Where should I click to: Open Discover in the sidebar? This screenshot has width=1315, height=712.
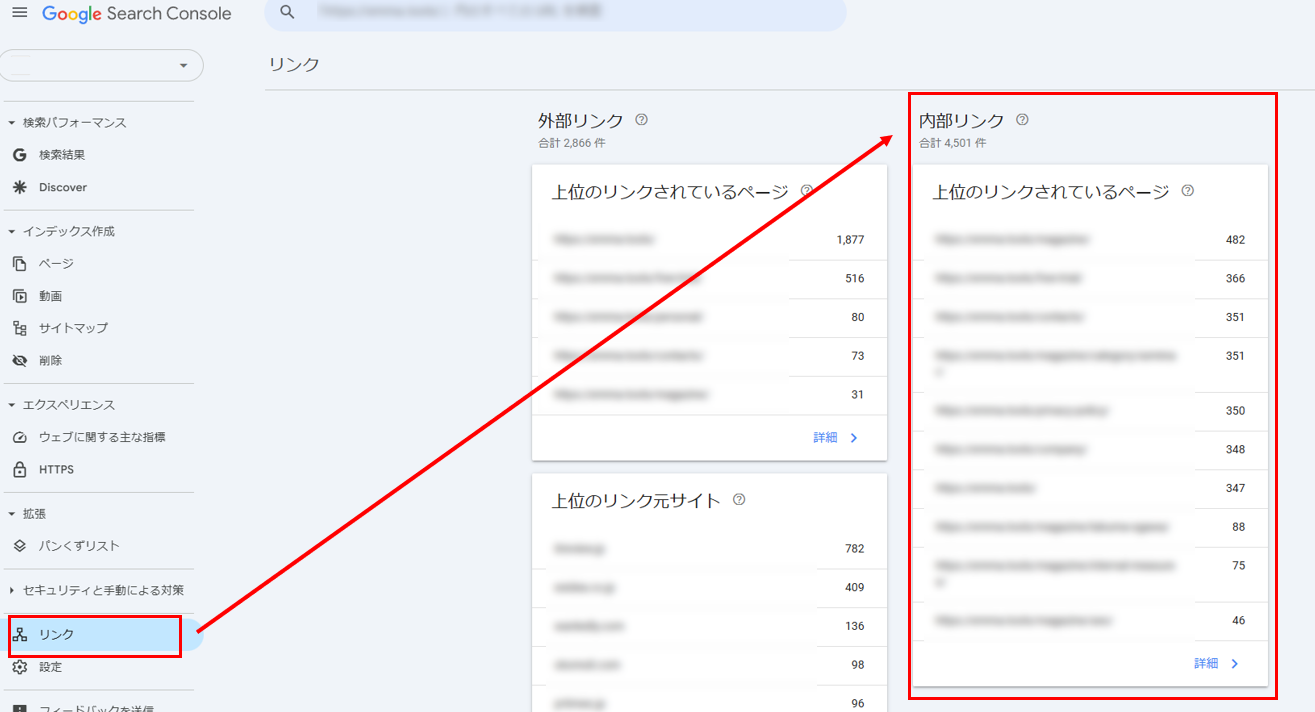click(x=62, y=187)
